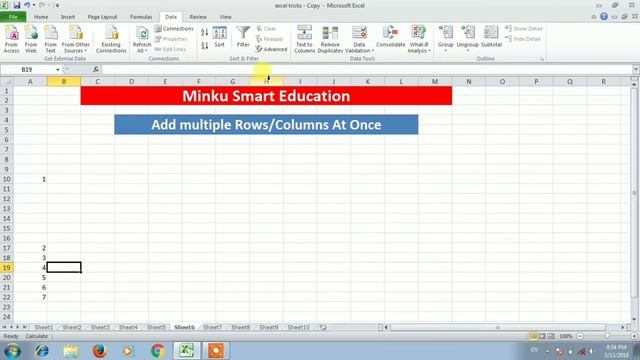Expand the formula bar
Viewport: 640px width, 360px height.
pos(636,70)
